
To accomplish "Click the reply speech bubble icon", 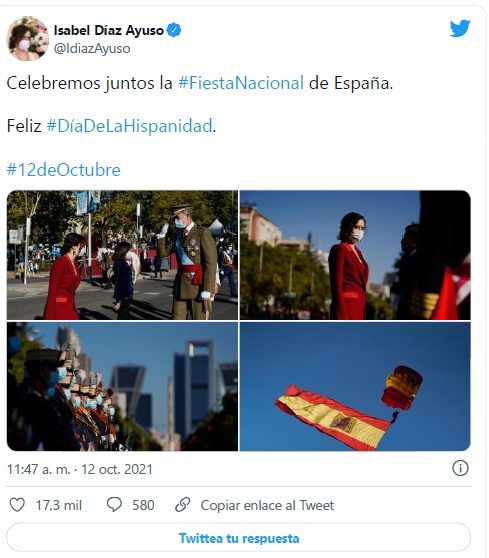I will click(x=114, y=505).
